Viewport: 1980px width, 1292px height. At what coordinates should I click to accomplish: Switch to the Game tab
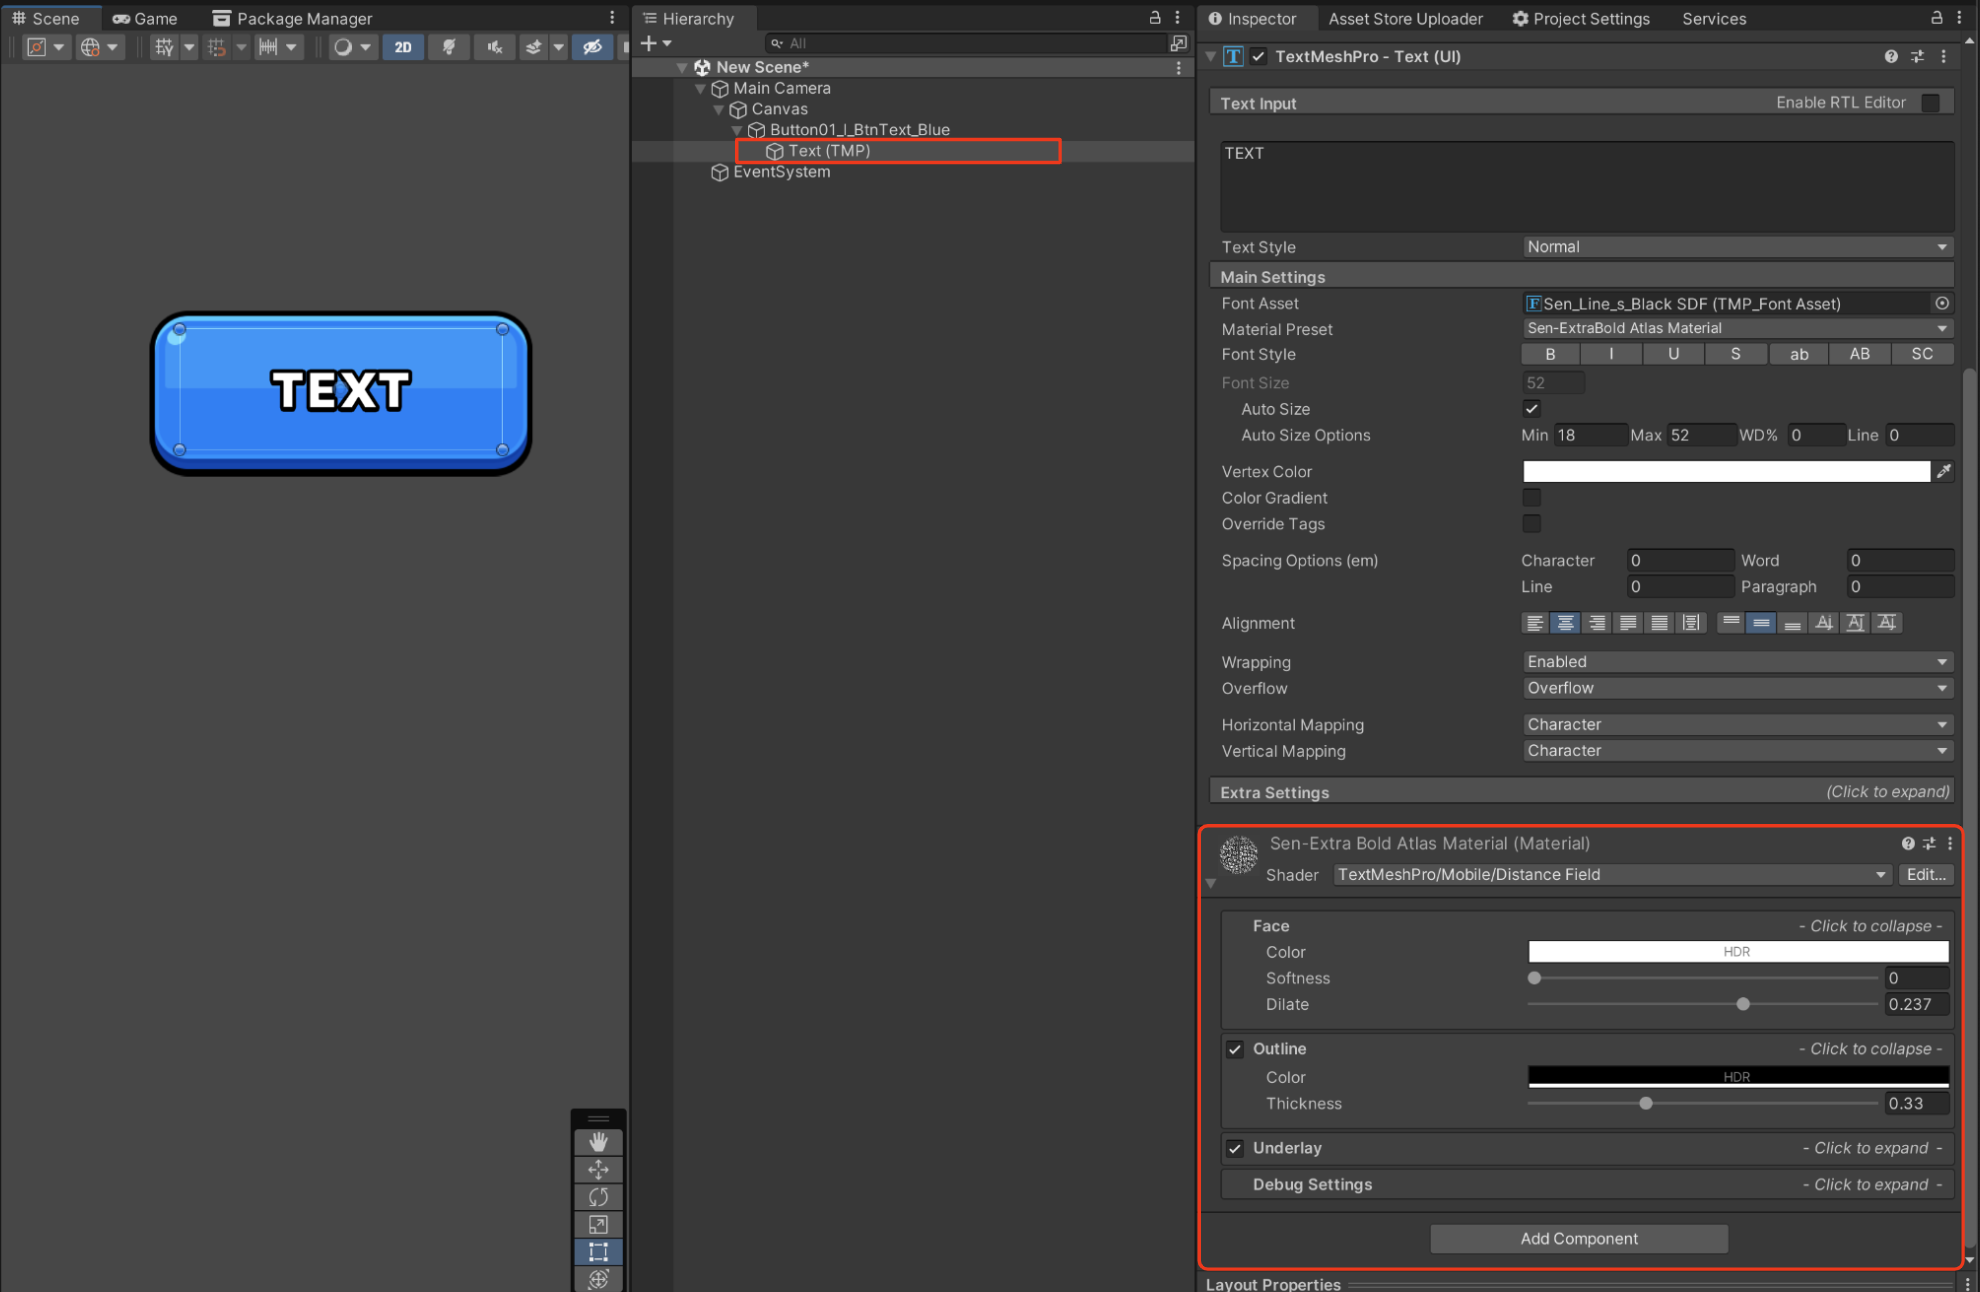tap(145, 18)
